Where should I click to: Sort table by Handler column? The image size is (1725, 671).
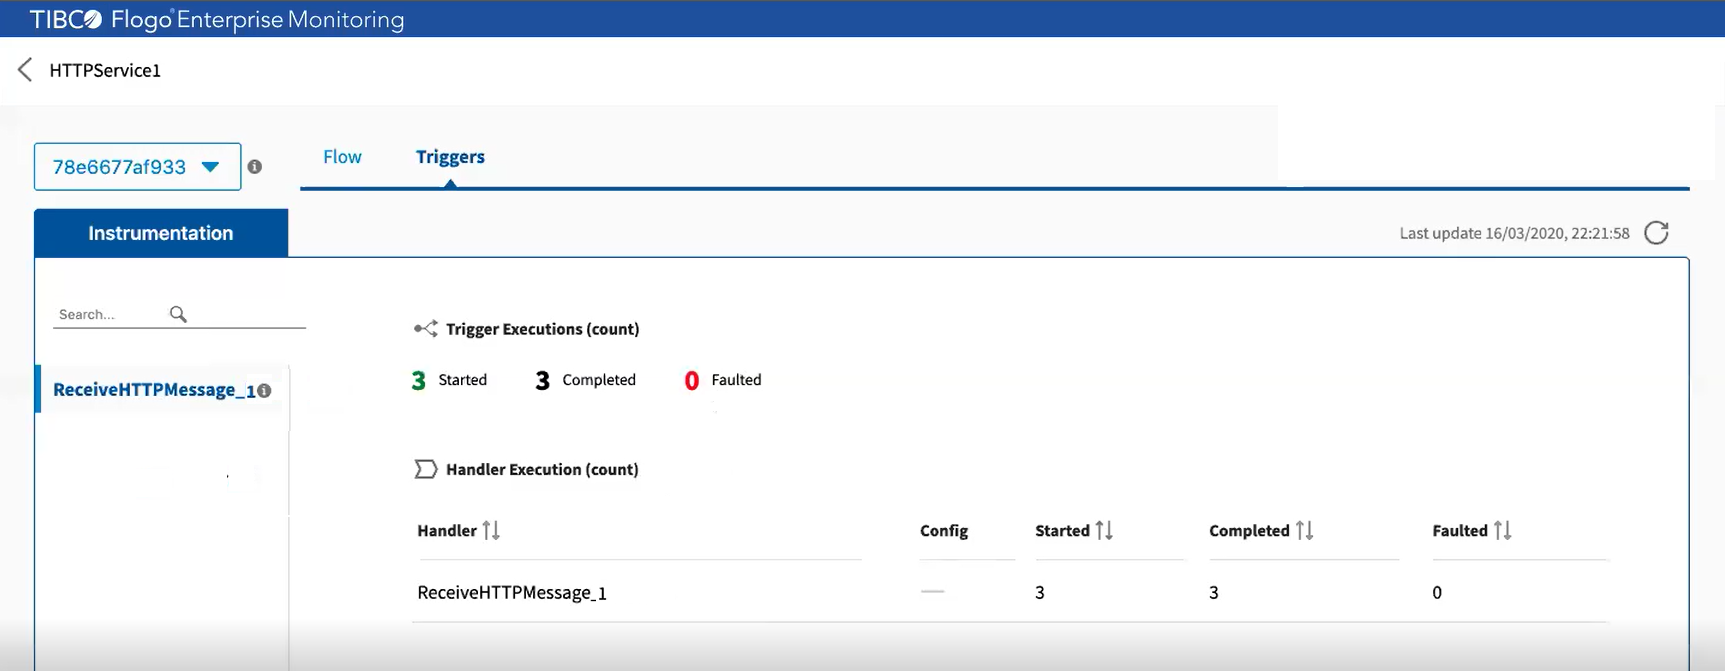(490, 530)
